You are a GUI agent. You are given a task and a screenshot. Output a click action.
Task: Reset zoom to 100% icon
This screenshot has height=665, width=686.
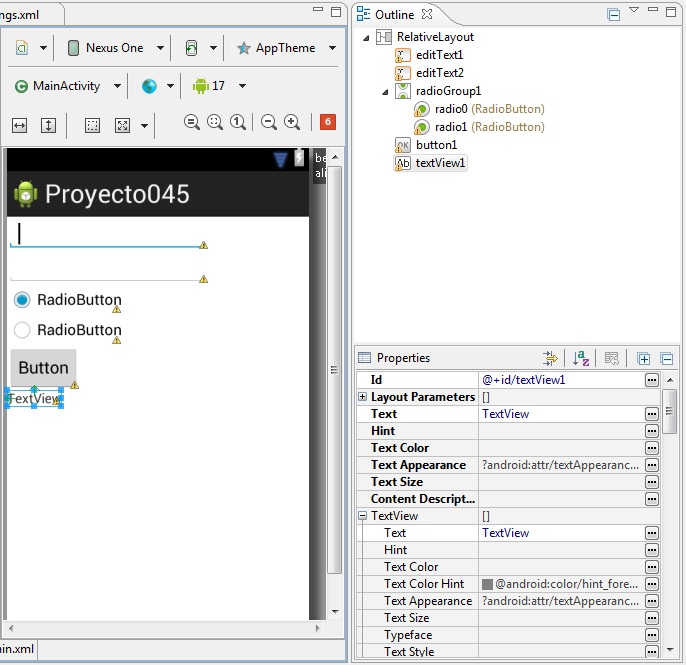[x=238, y=122]
